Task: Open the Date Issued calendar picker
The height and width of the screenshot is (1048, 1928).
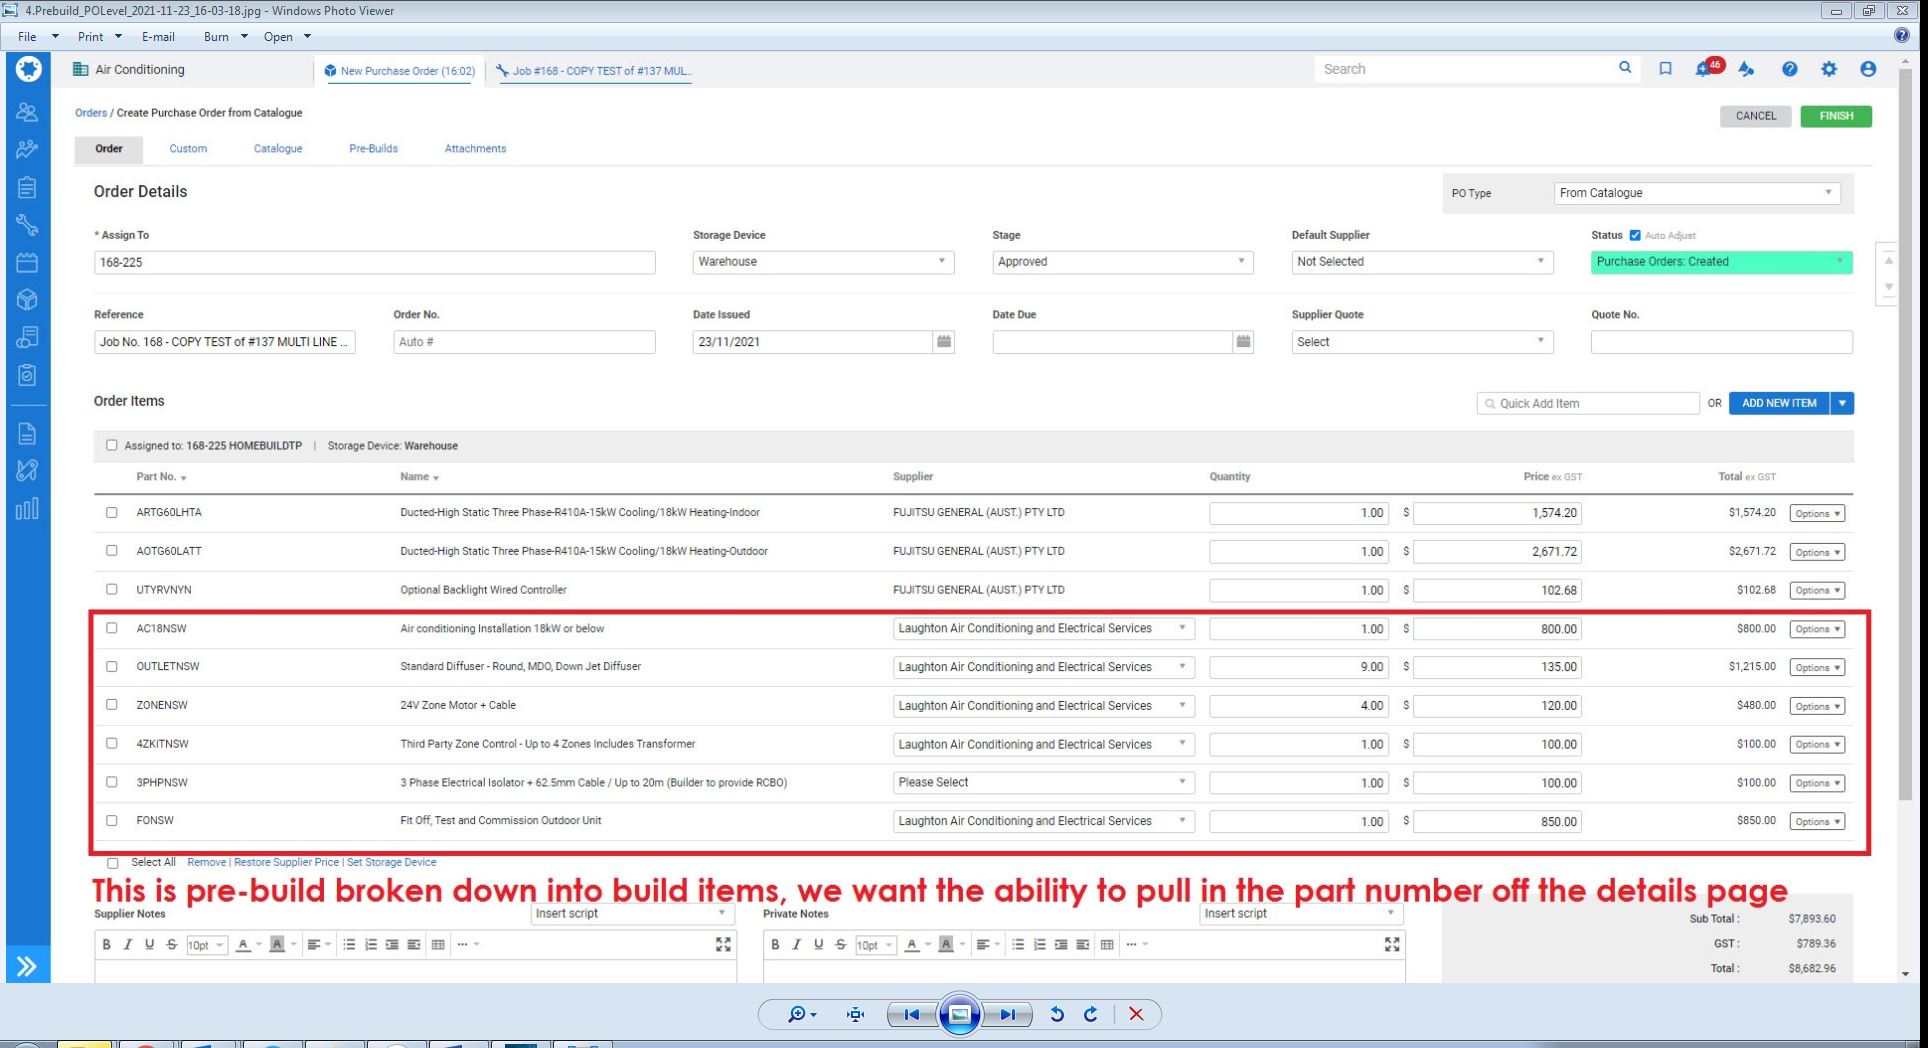Action: [x=943, y=341]
